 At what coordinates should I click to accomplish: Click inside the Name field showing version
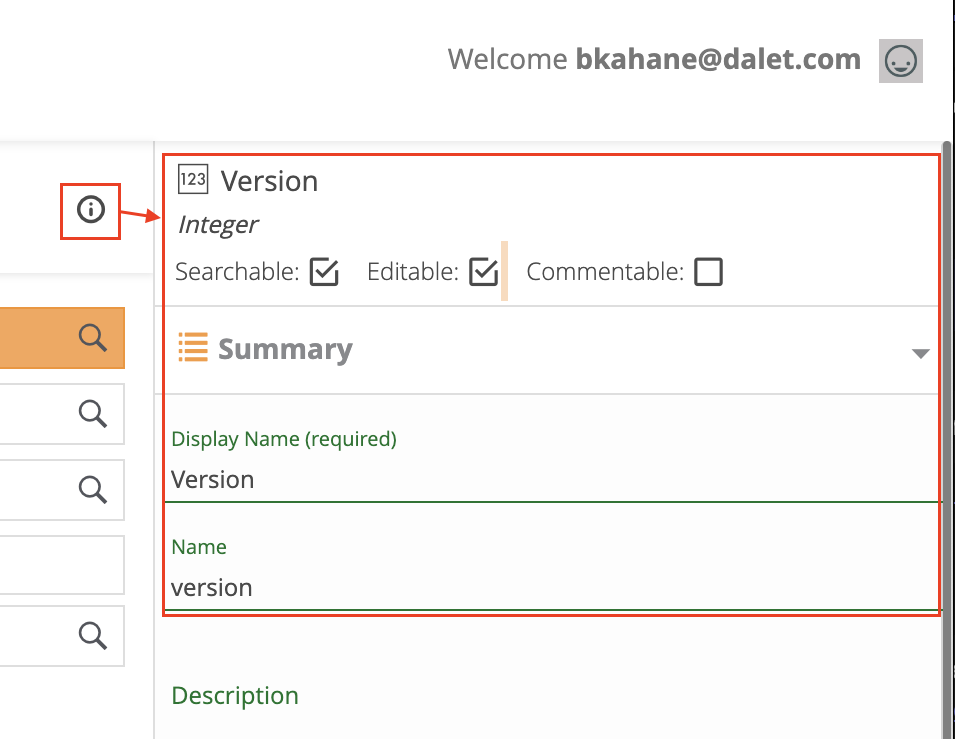(400, 587)
